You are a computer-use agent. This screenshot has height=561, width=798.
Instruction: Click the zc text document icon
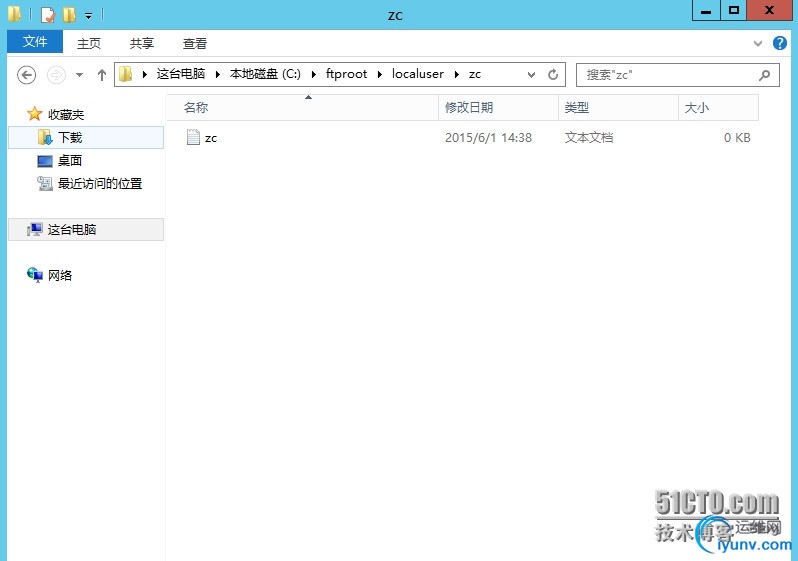193,137
